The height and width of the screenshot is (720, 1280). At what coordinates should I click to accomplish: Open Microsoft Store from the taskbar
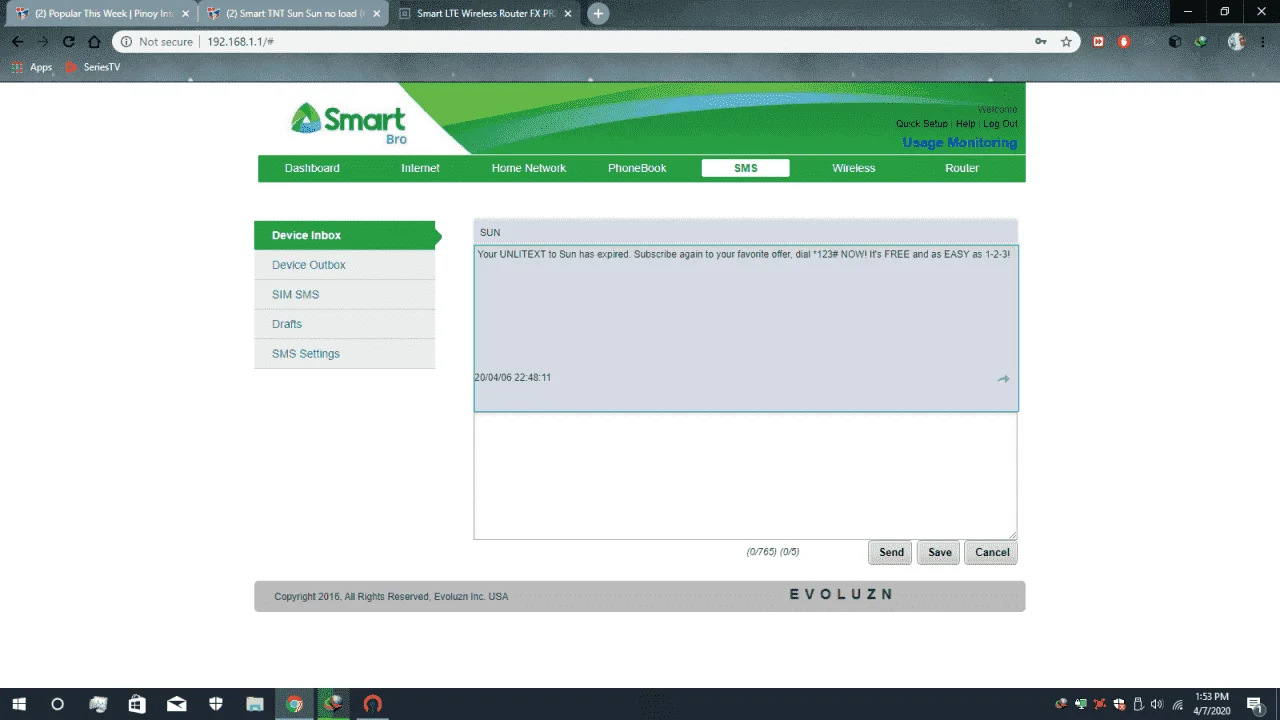pos(137,704)
